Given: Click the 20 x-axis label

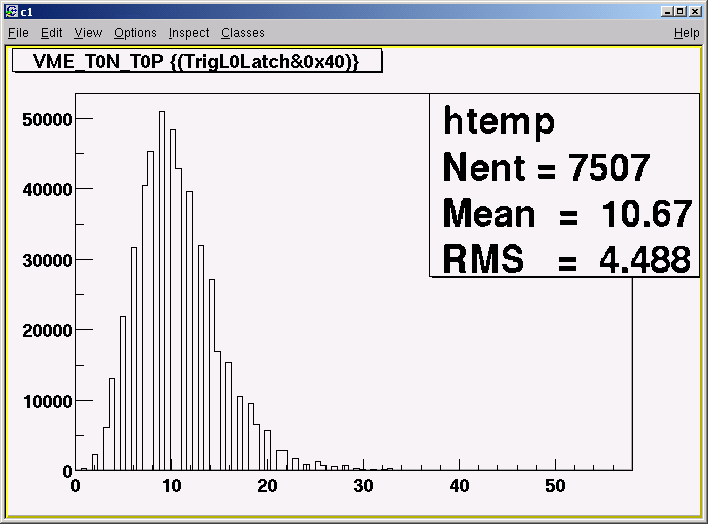Looking at the screenshot, I should 267,486.
